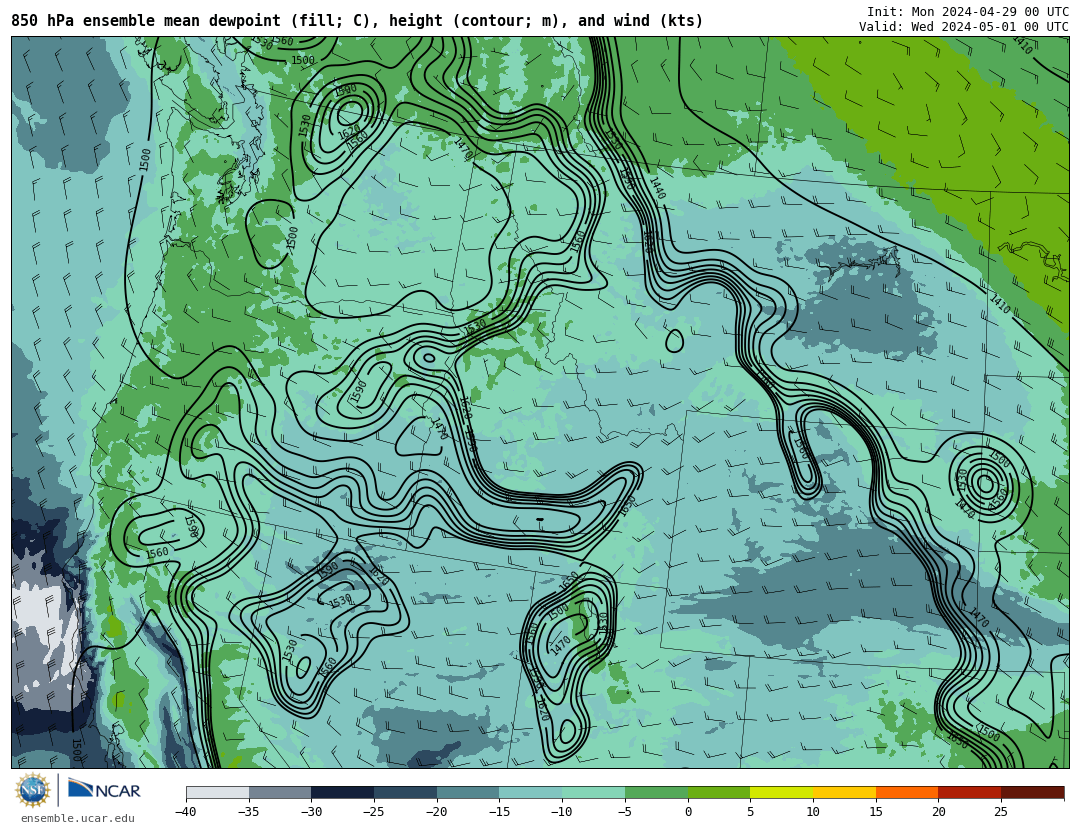Click the 20 to 25 red colorbar segment
This screenshot has width=1080, height=831.
(x=970, y=792)
